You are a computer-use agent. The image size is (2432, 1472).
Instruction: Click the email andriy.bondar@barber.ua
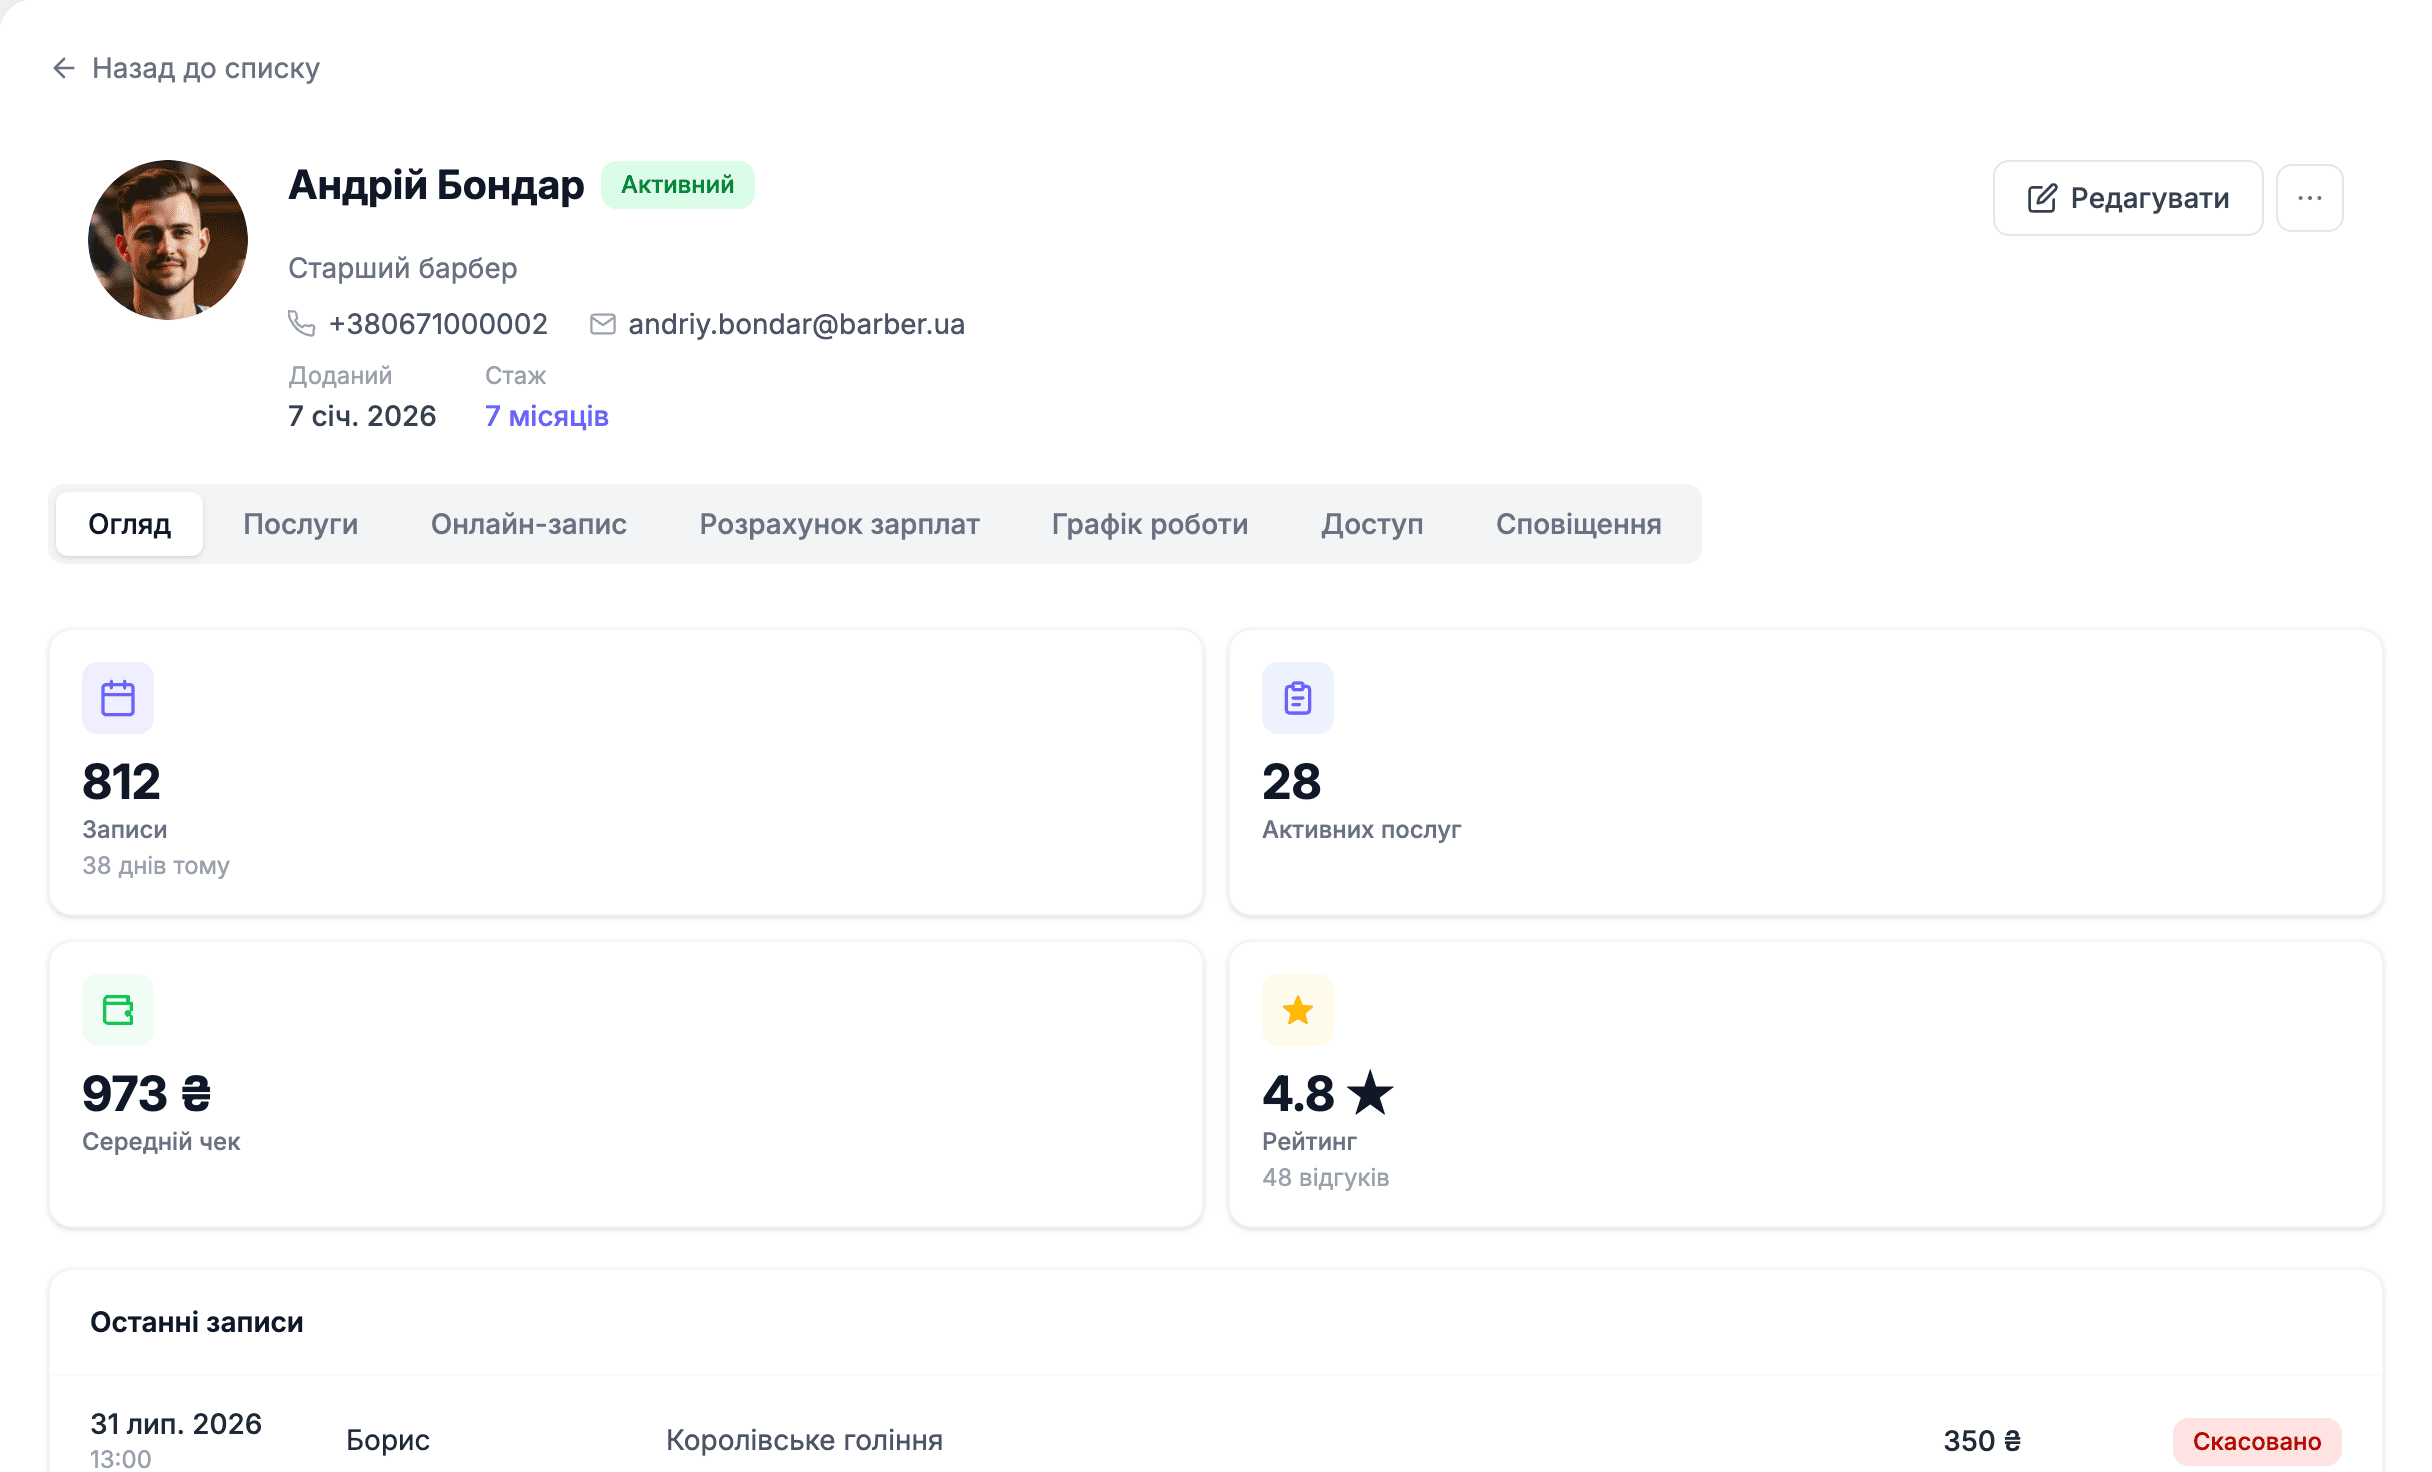point(796,324)
